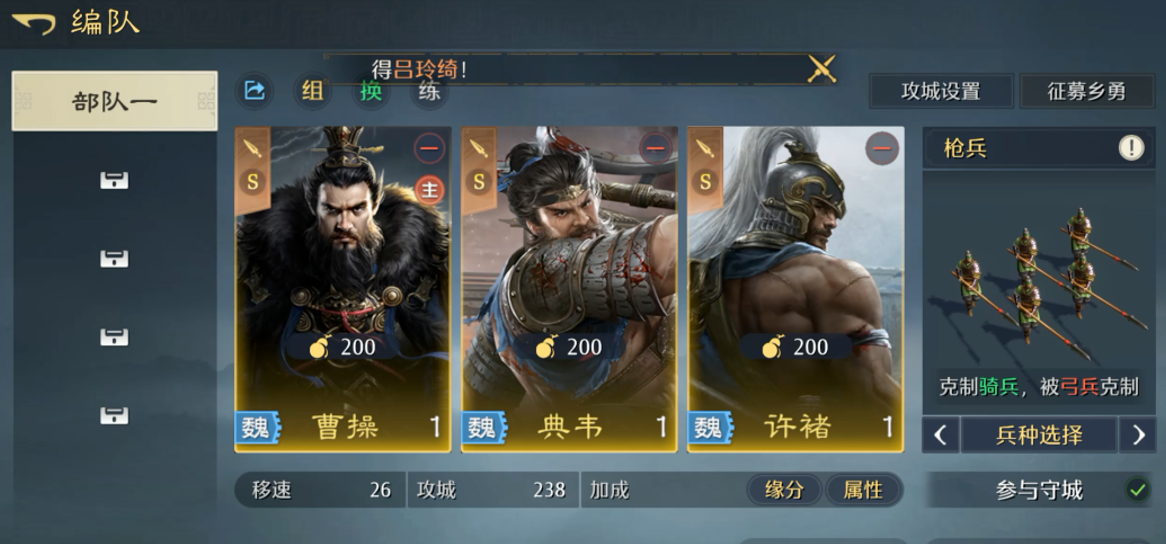
Task: Remove 曹操 using the red minus icon
Action: (429, 148)
